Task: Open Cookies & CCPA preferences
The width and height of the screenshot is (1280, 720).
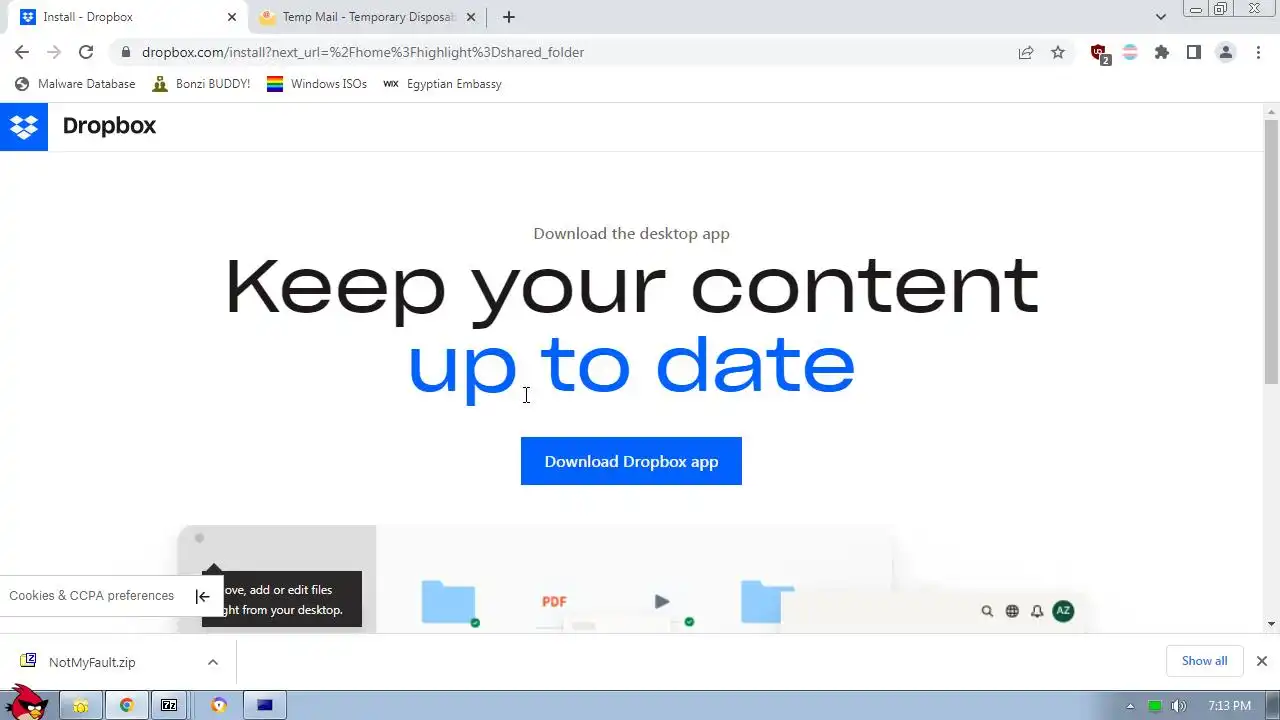Action: pyautogui.click(x=91, y=596)
